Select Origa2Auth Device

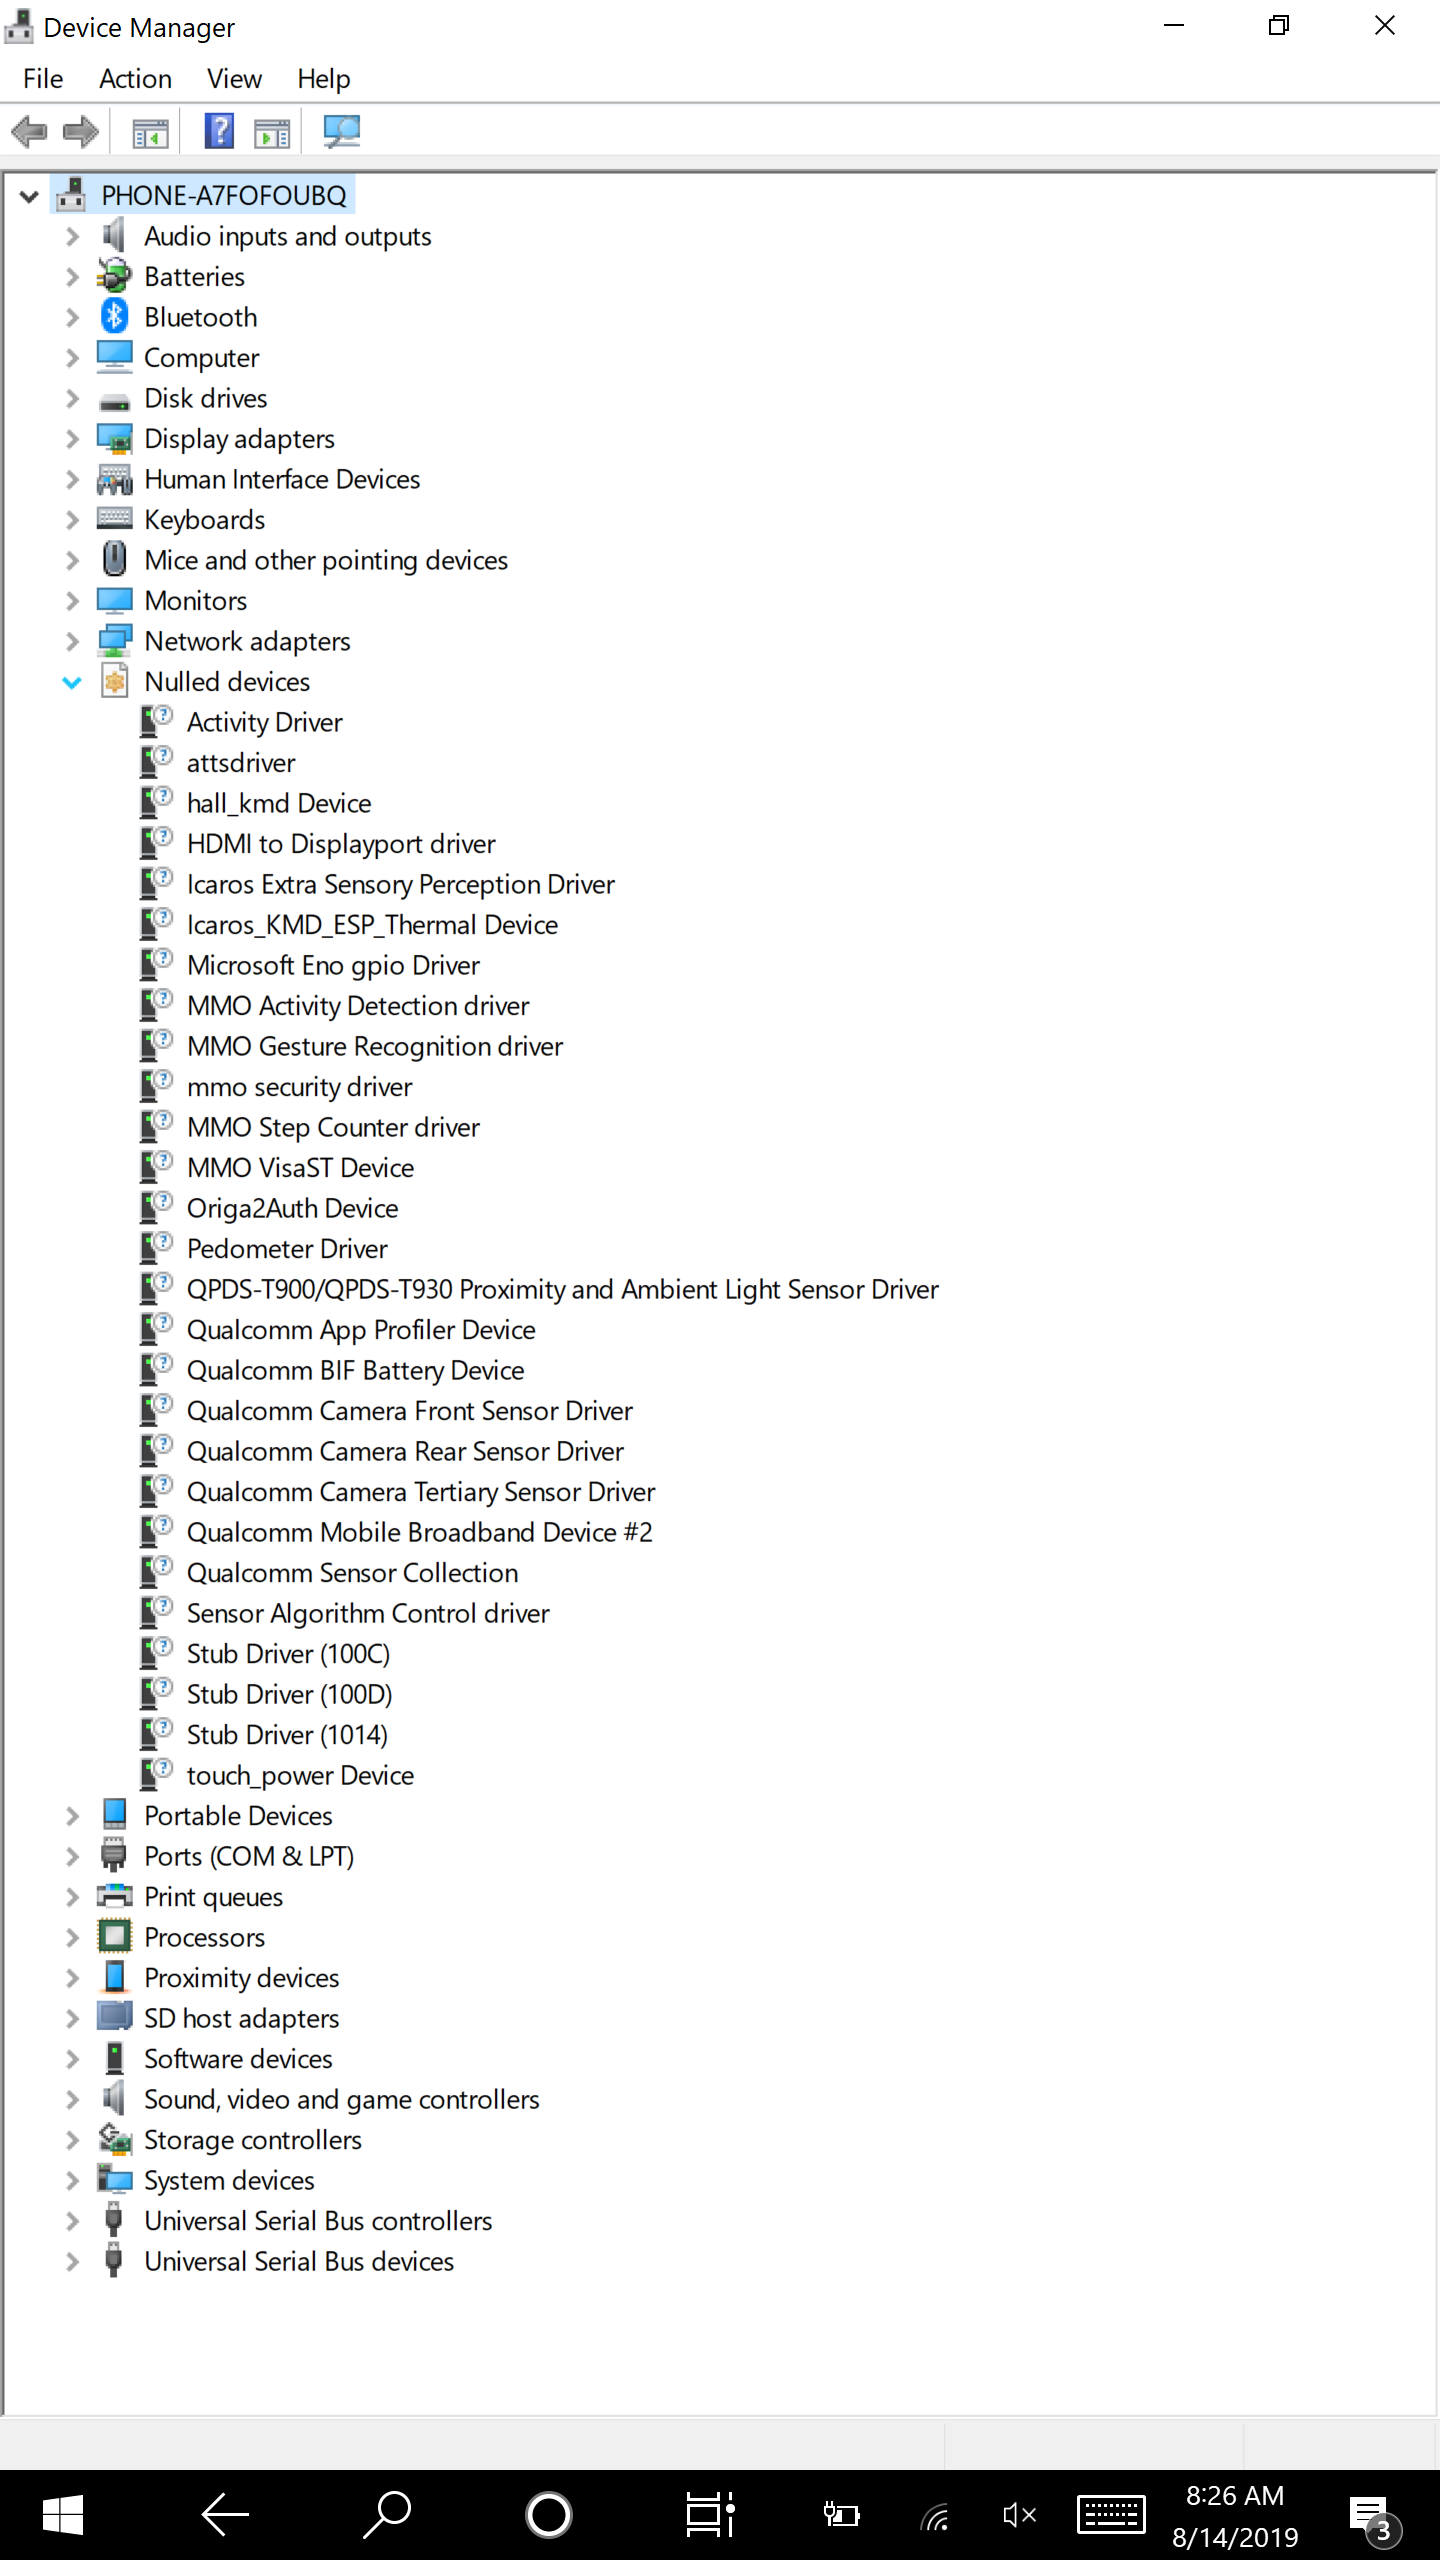click(292, 1208)
